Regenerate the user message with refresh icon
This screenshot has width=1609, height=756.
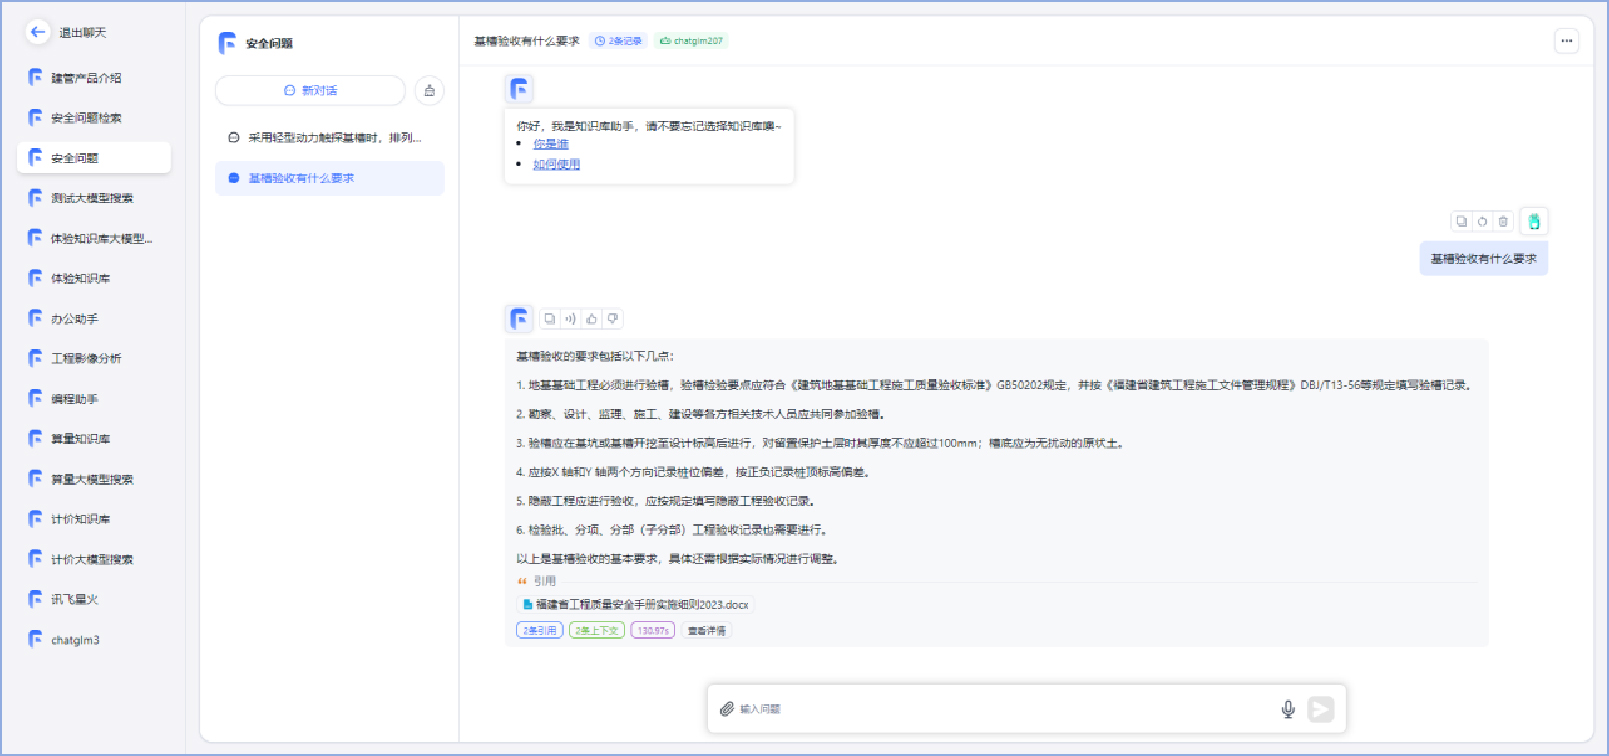click(x=1482, y=221)
